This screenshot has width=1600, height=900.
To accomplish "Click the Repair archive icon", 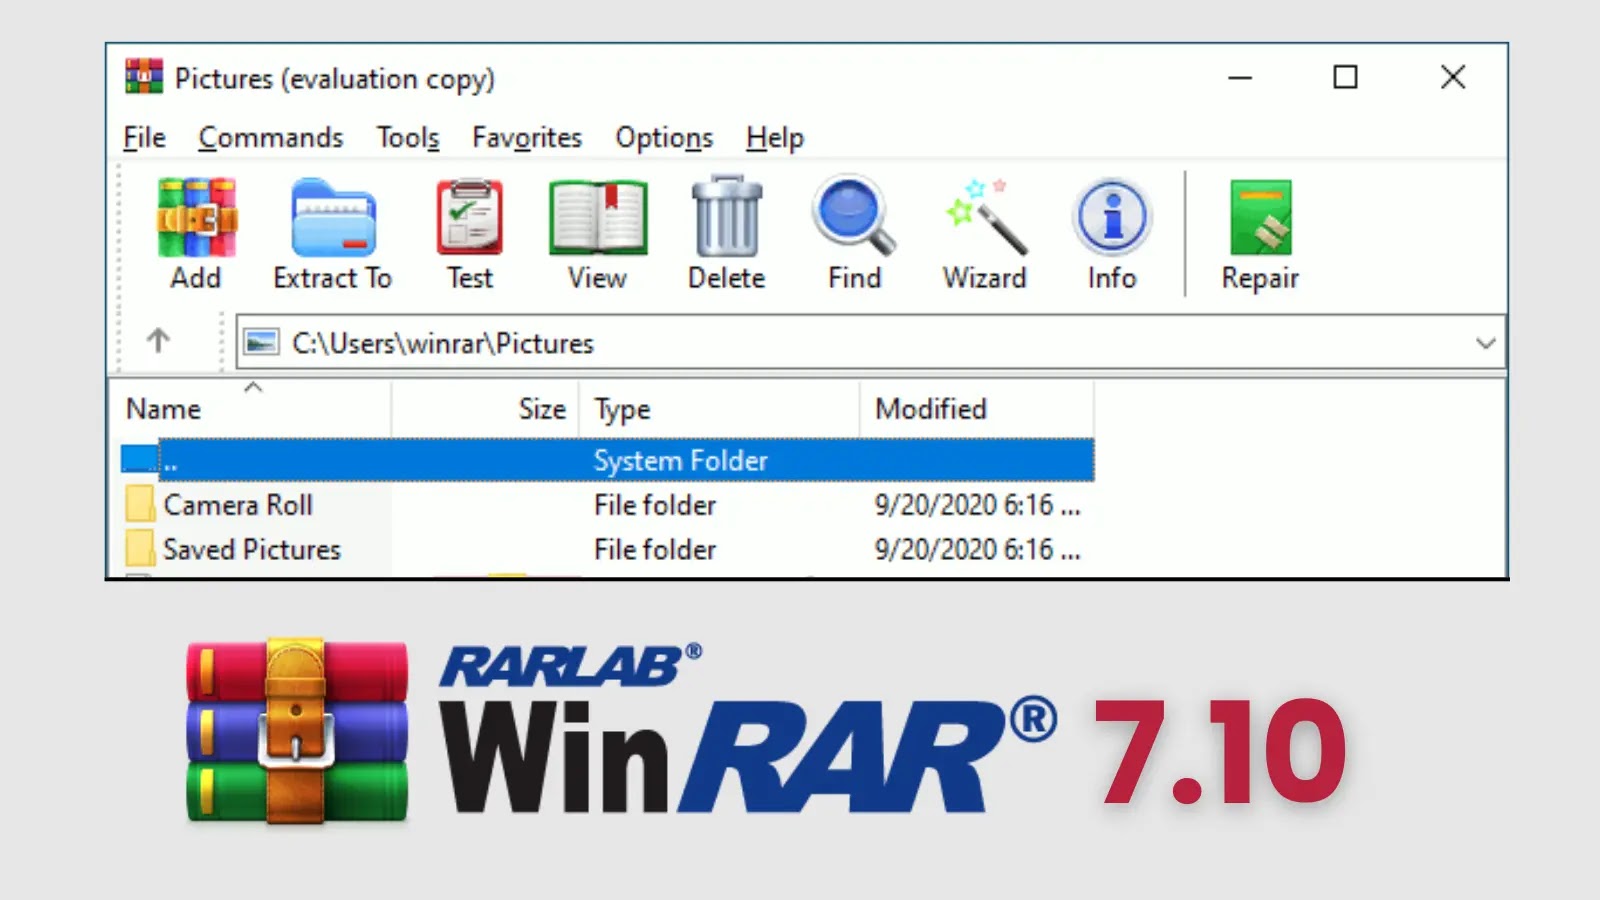I will pyautogui.click(x=1260, y=234).
